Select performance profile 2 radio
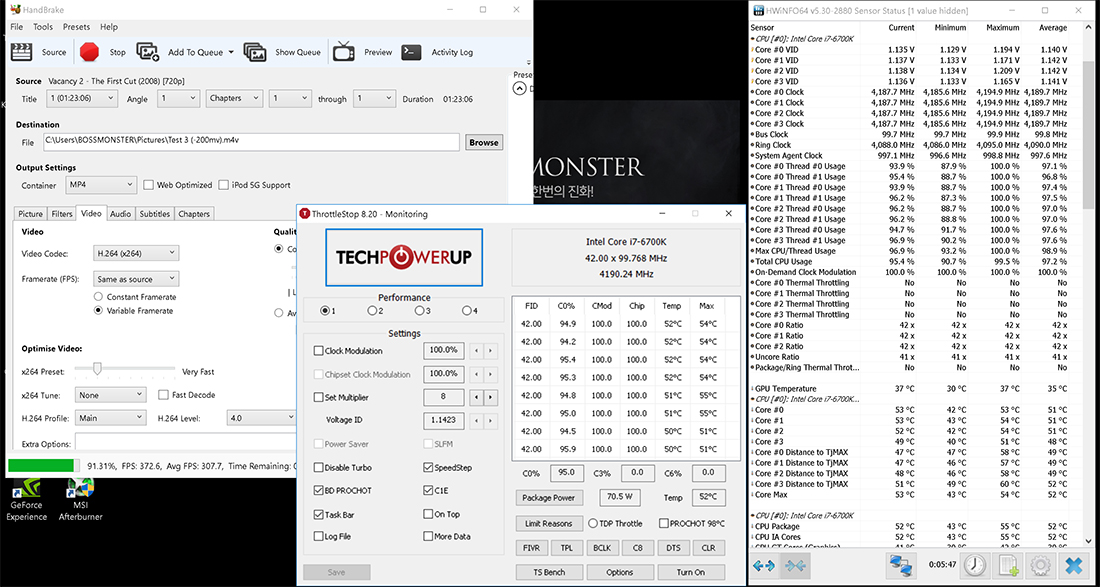The width and height of the screenshot is (1100, 587). pyautogui.click(x=373, y=311)
